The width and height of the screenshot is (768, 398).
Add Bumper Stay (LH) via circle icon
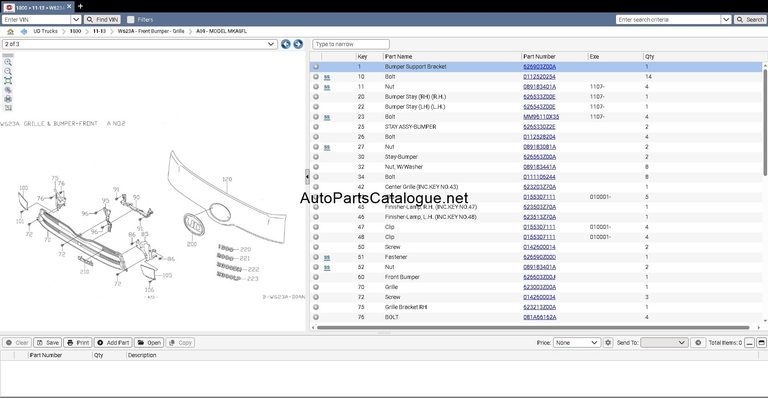click(x=316, y=107)
